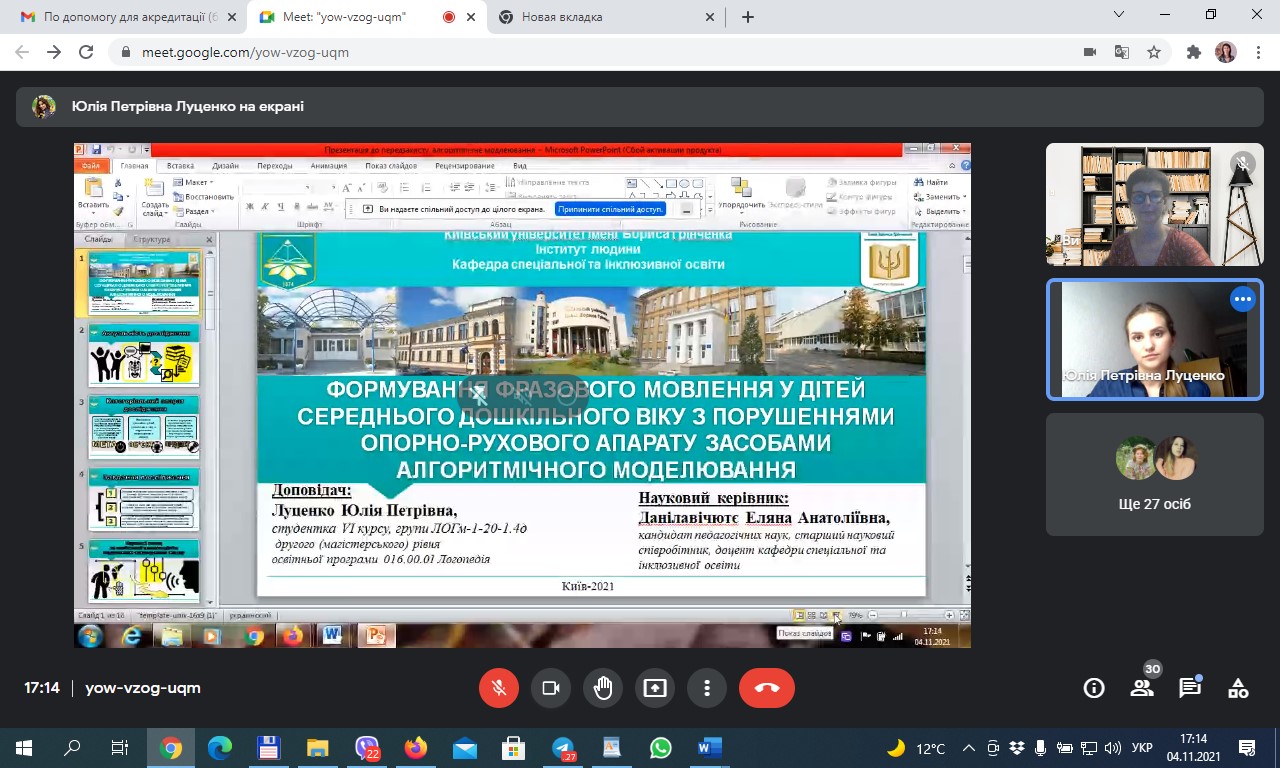This screenshot has width=1280, height=768.
Task: Open the font size dropdown
Action: tap(331, 188)
